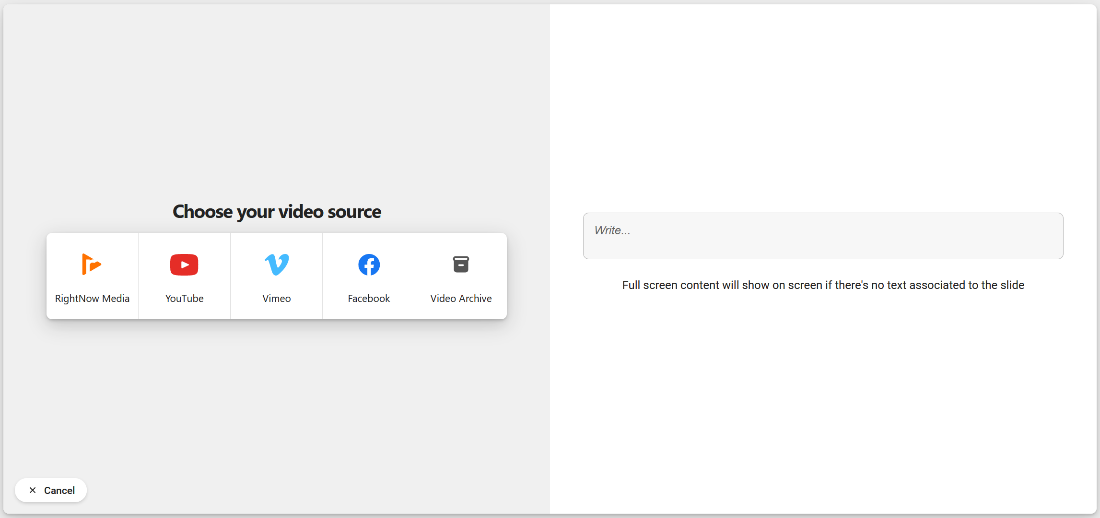Click the Cancel button

click(51, 490)
